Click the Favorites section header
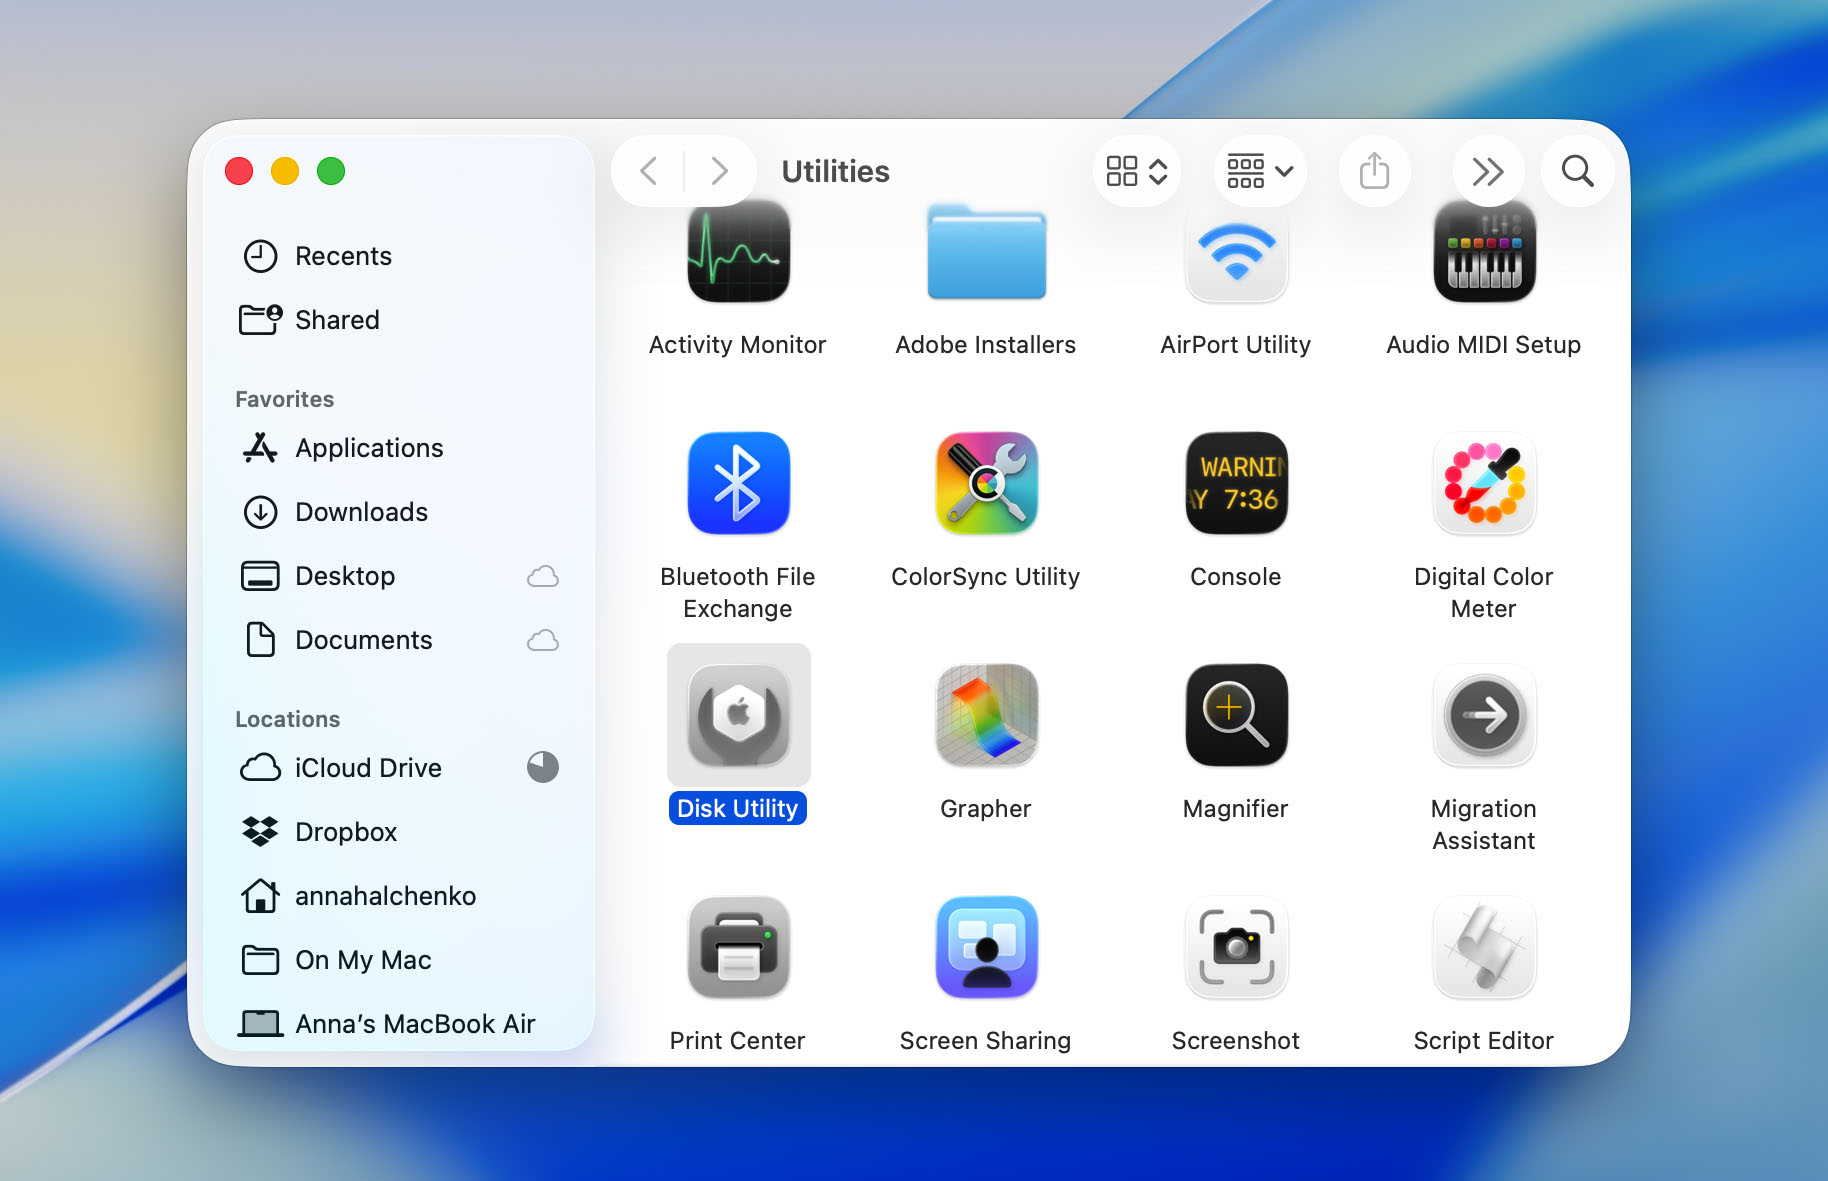This screenshot has height=1181, width=1828. pyautogui.click(x=285, y=399)
